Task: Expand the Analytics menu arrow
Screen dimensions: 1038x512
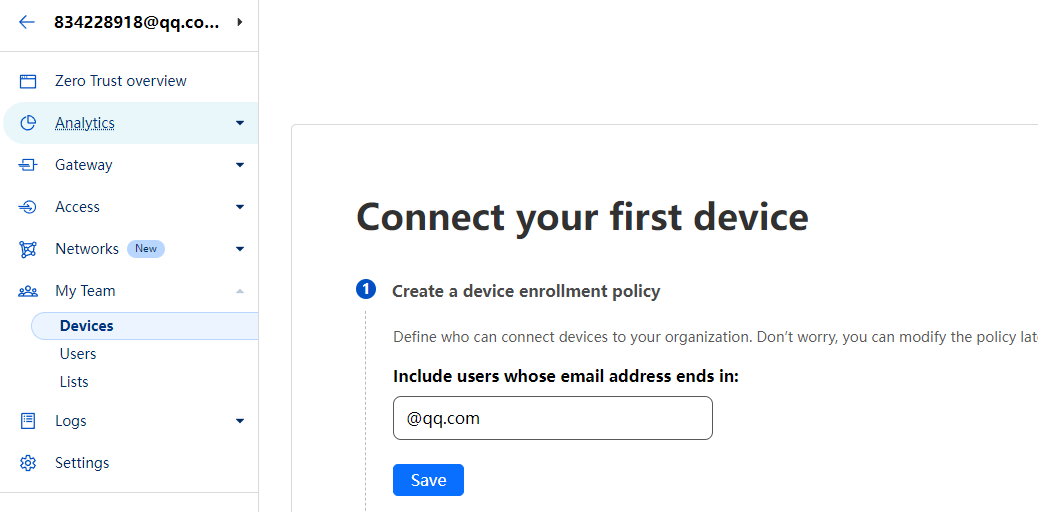Action: (239, 123)
